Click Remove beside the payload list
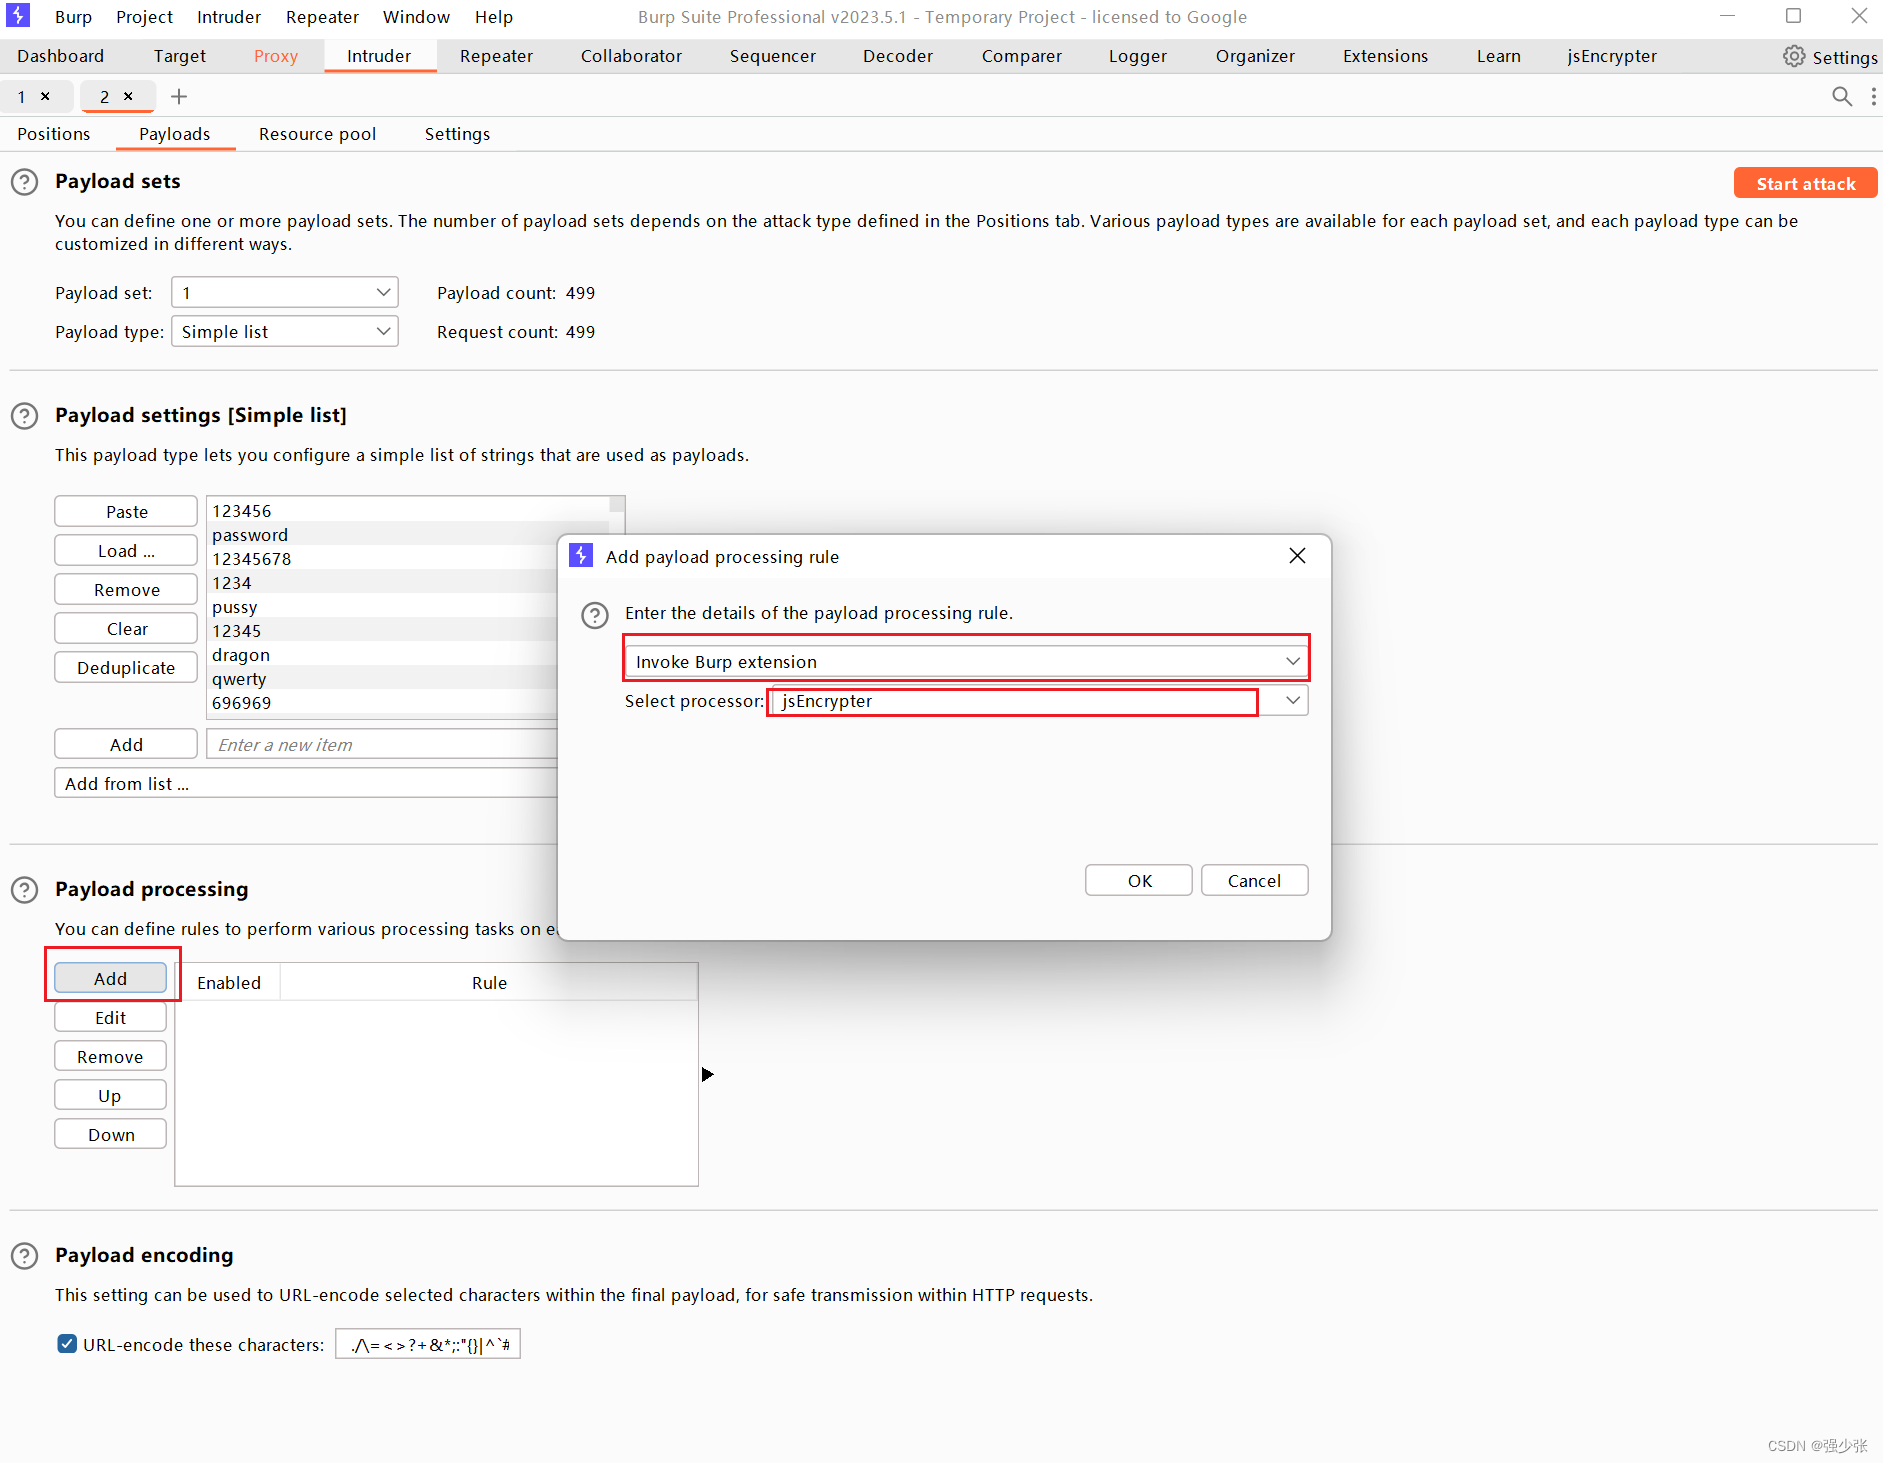This screenshot has height=1463, width=1883. pyautogui.click(x=126, y=589)
